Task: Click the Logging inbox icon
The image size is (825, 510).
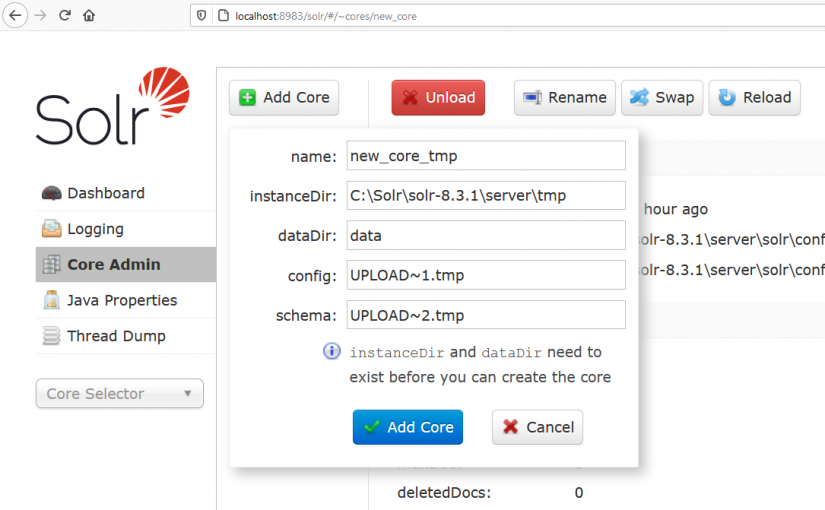Action: [x=51, y=228]
